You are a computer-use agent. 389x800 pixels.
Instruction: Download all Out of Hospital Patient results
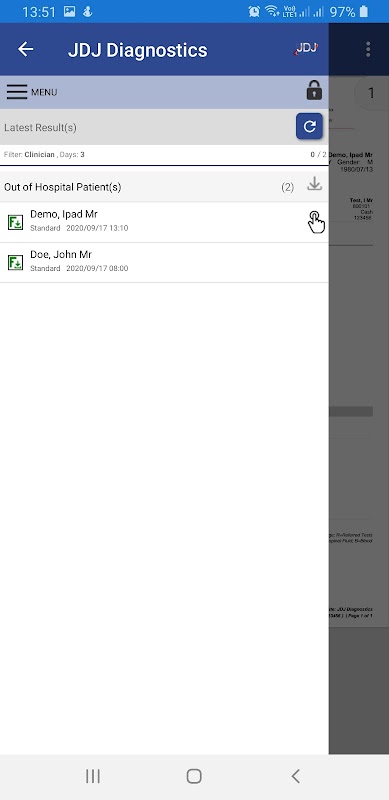click(314, 184)
